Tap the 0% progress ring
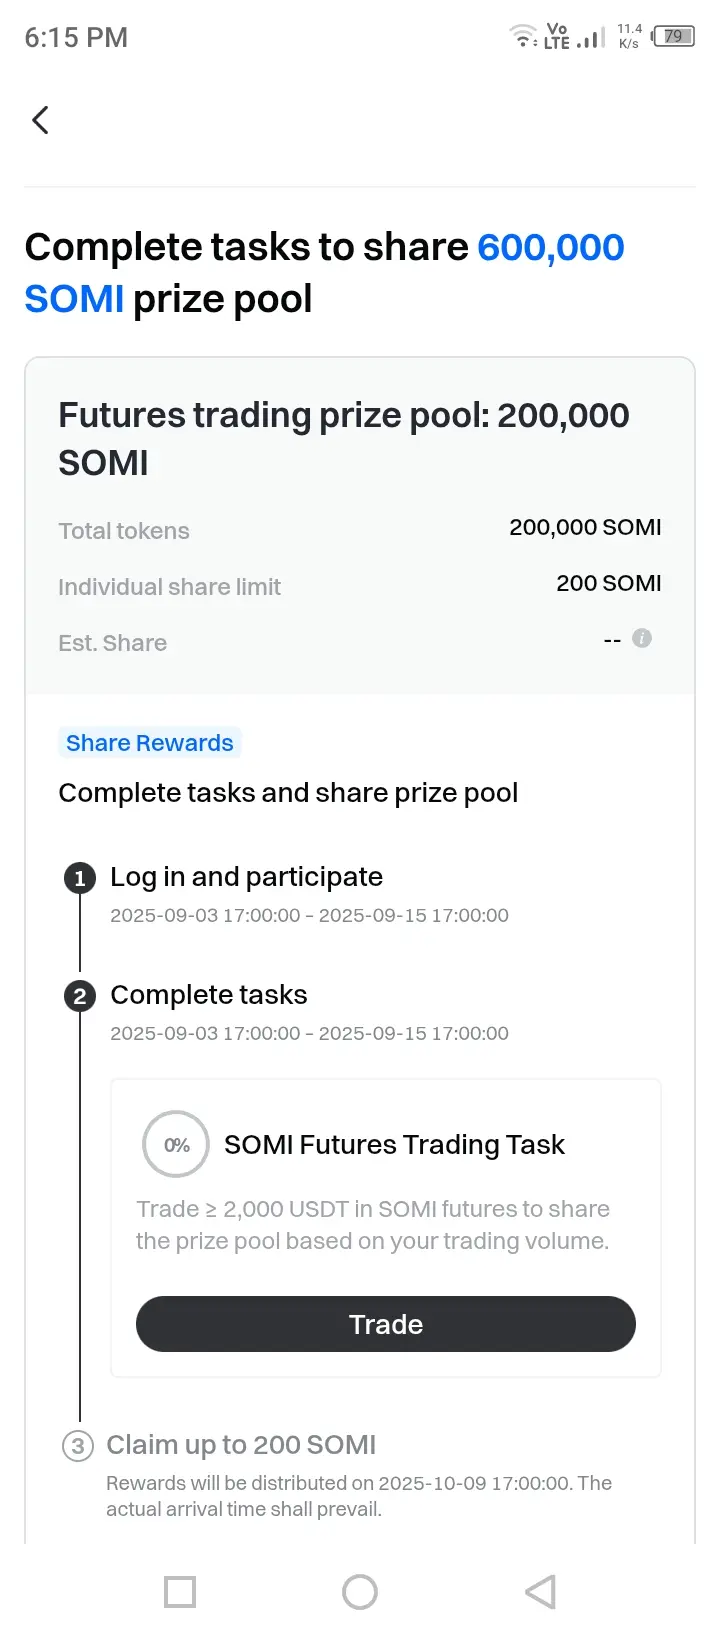This screenshot has height=1640, width=720. click(176, 1145)
